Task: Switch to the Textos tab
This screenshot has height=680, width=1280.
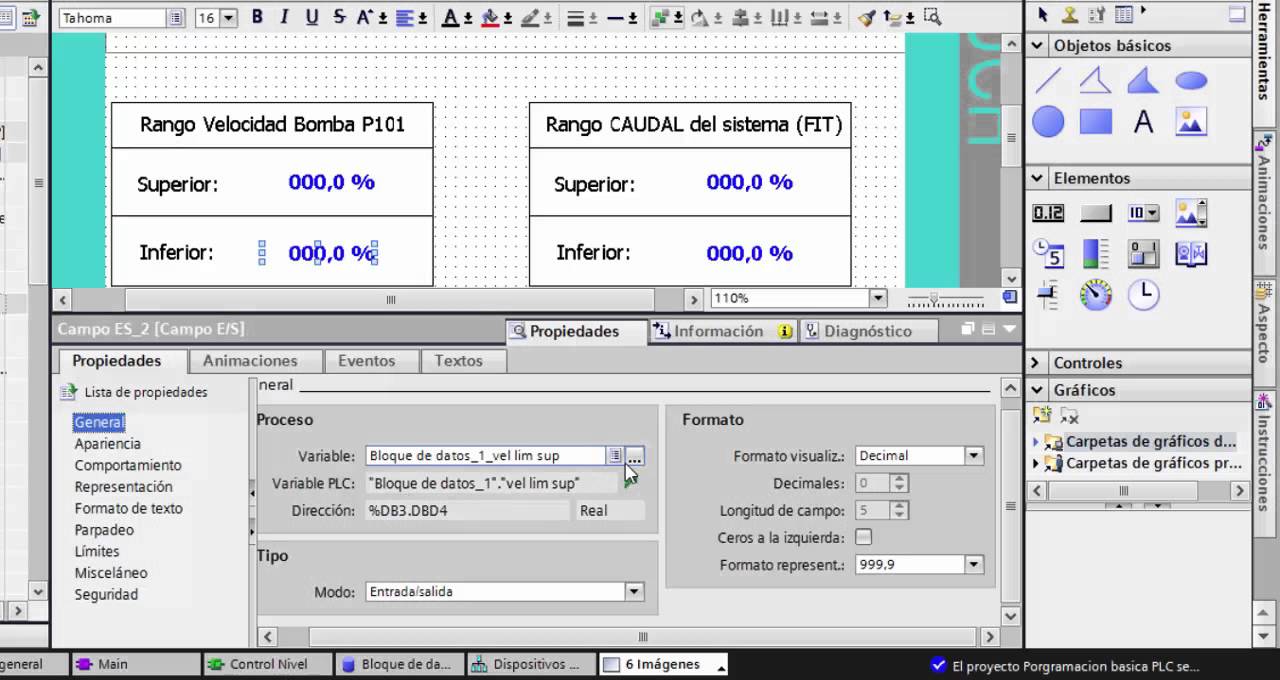Action: tap(458, 361)
